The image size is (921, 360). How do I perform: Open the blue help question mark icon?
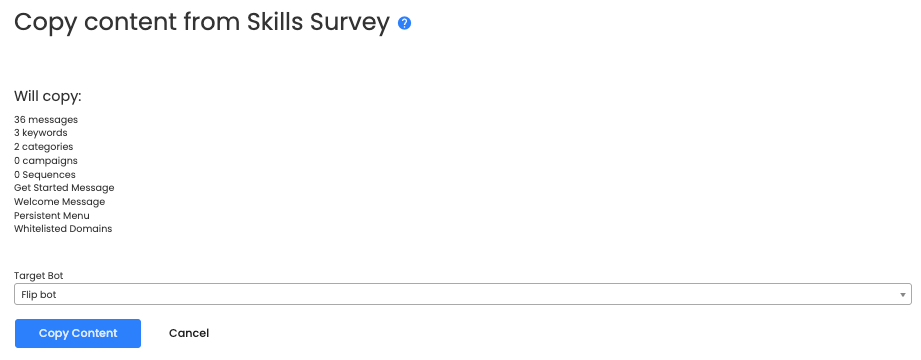(404, 23)
